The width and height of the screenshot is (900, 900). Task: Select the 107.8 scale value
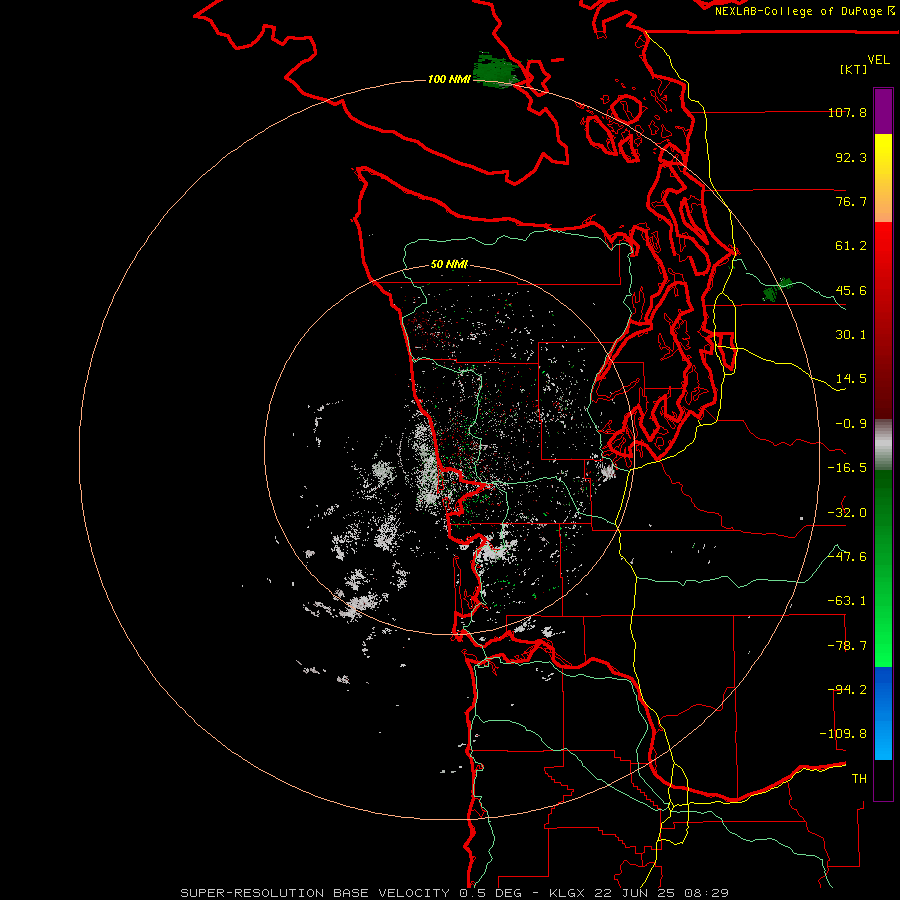(848, 112)
